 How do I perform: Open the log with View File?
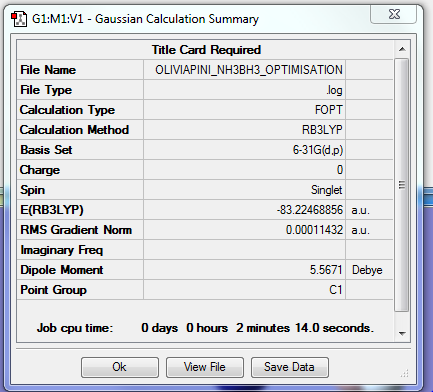click(205, 367)
